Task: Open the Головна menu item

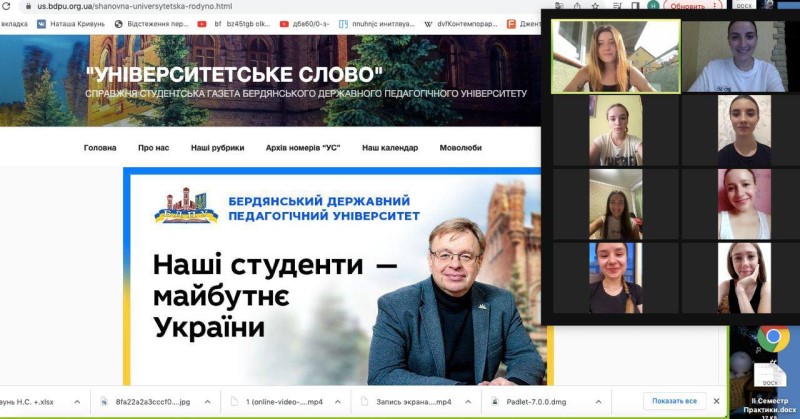Action: coord(100,148)
